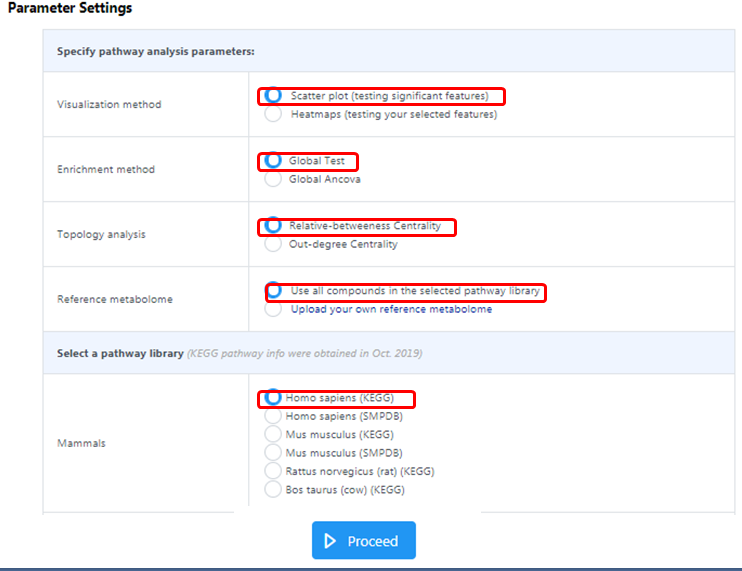This screenshot has height=571, width=742.
Task: Choose Mus musculus (KEGG) library
Action: coord(273,434)
